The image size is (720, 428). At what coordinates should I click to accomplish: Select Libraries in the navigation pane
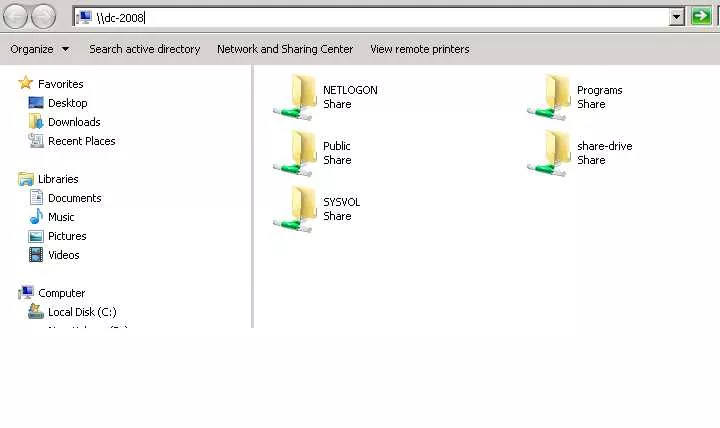pyautogui.click(x=58, y=179)
